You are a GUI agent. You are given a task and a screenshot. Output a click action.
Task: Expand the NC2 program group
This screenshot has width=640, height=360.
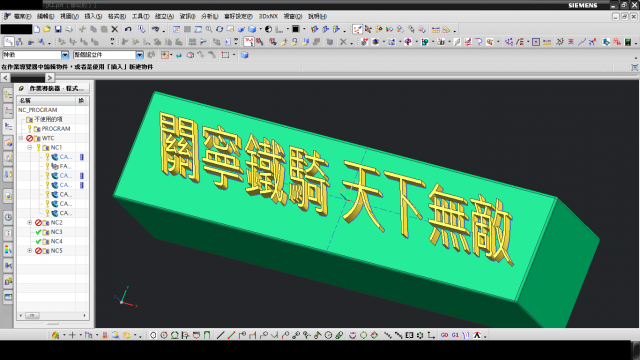tap(30, 222)
